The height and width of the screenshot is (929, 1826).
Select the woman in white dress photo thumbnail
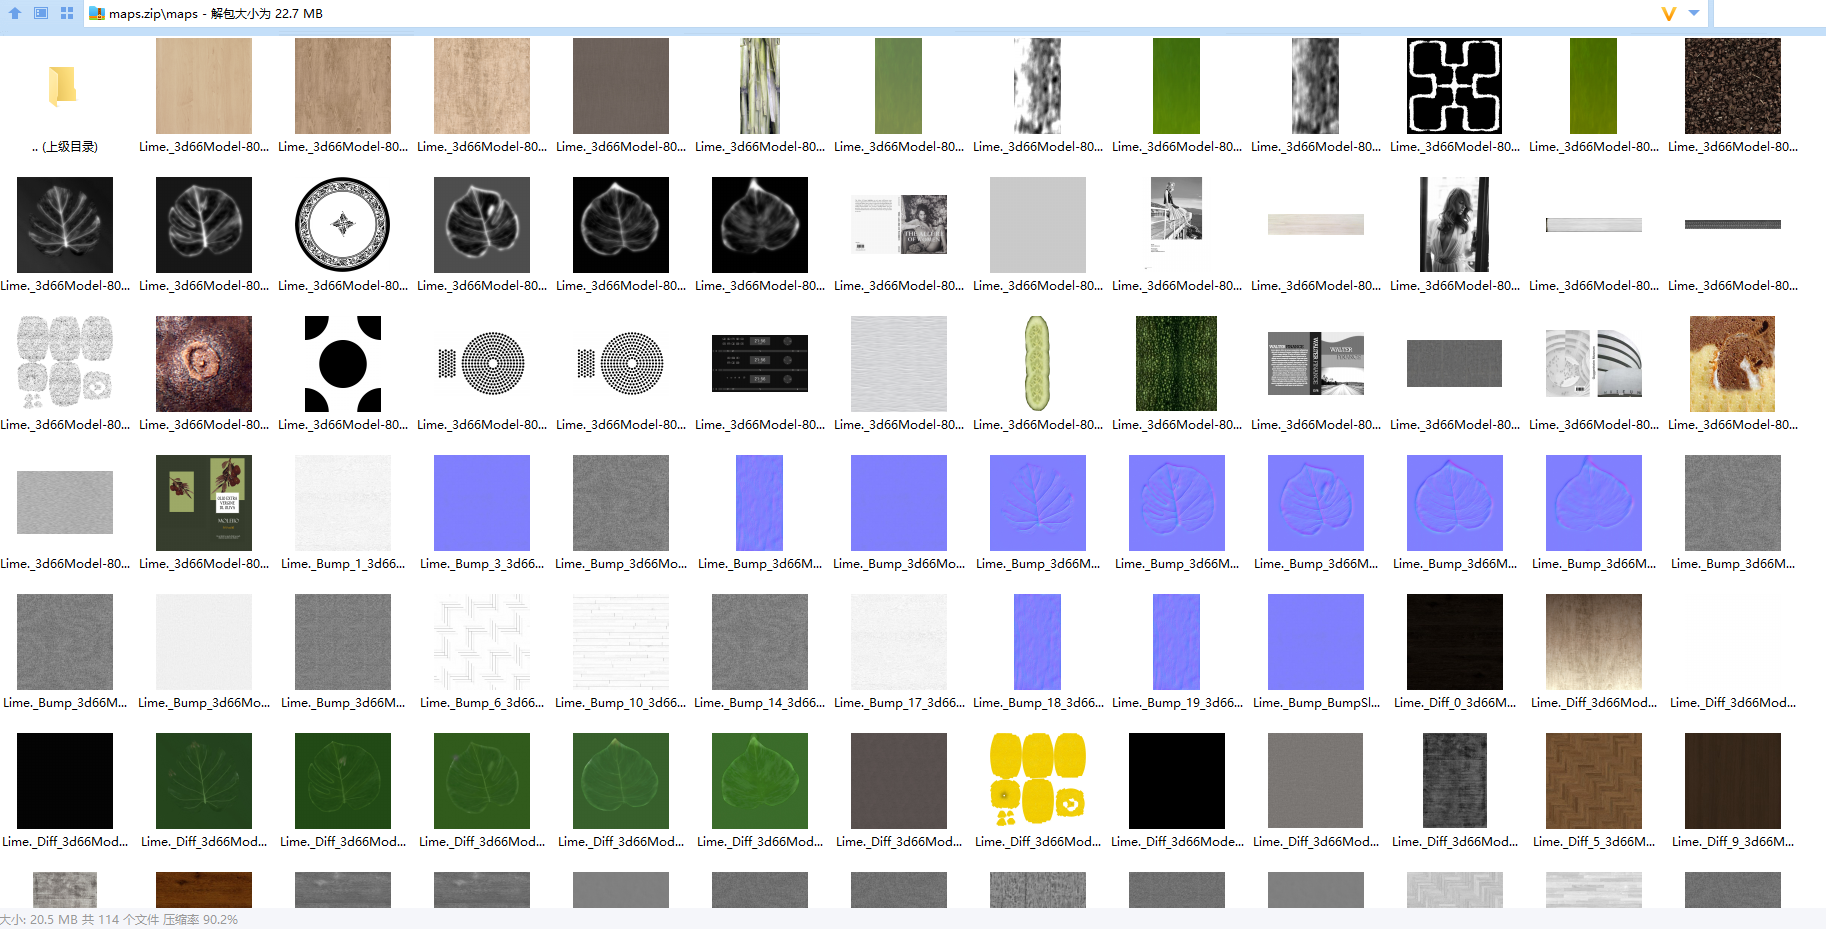[x=1455, y=225]
